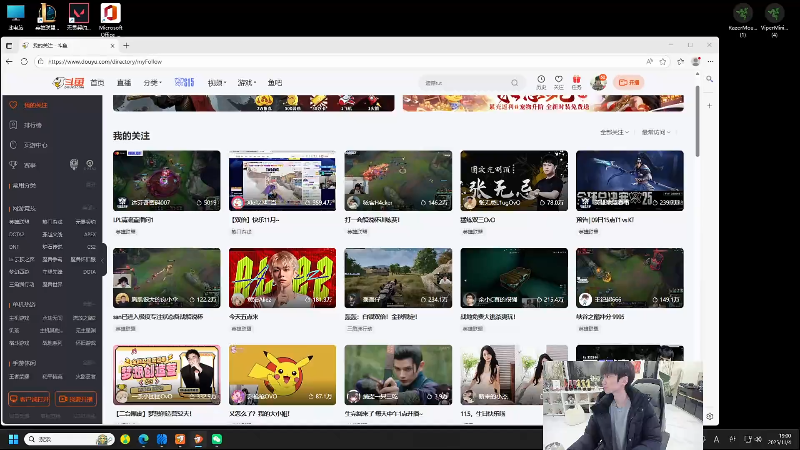Viewport: 800px width, 450px height.
Task: Expand the 分类 category dropdown
Action: (152, 83)
